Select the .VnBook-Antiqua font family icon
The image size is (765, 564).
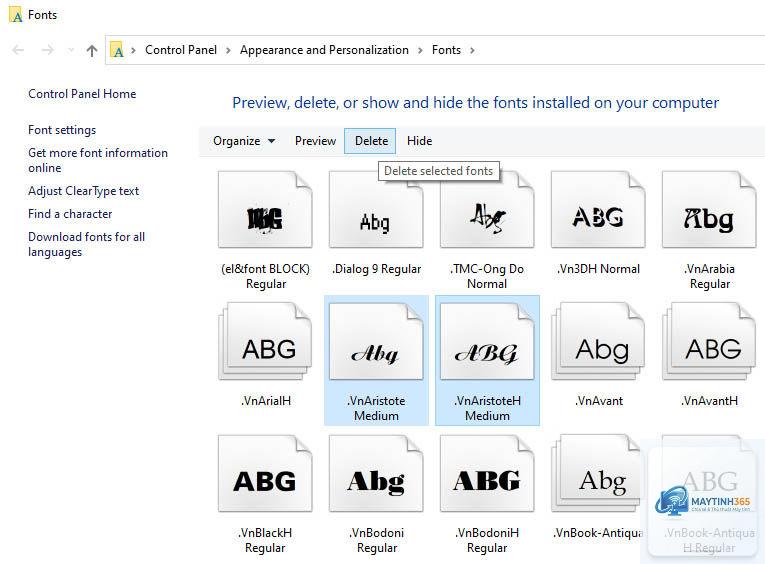(x=596, y=474)
